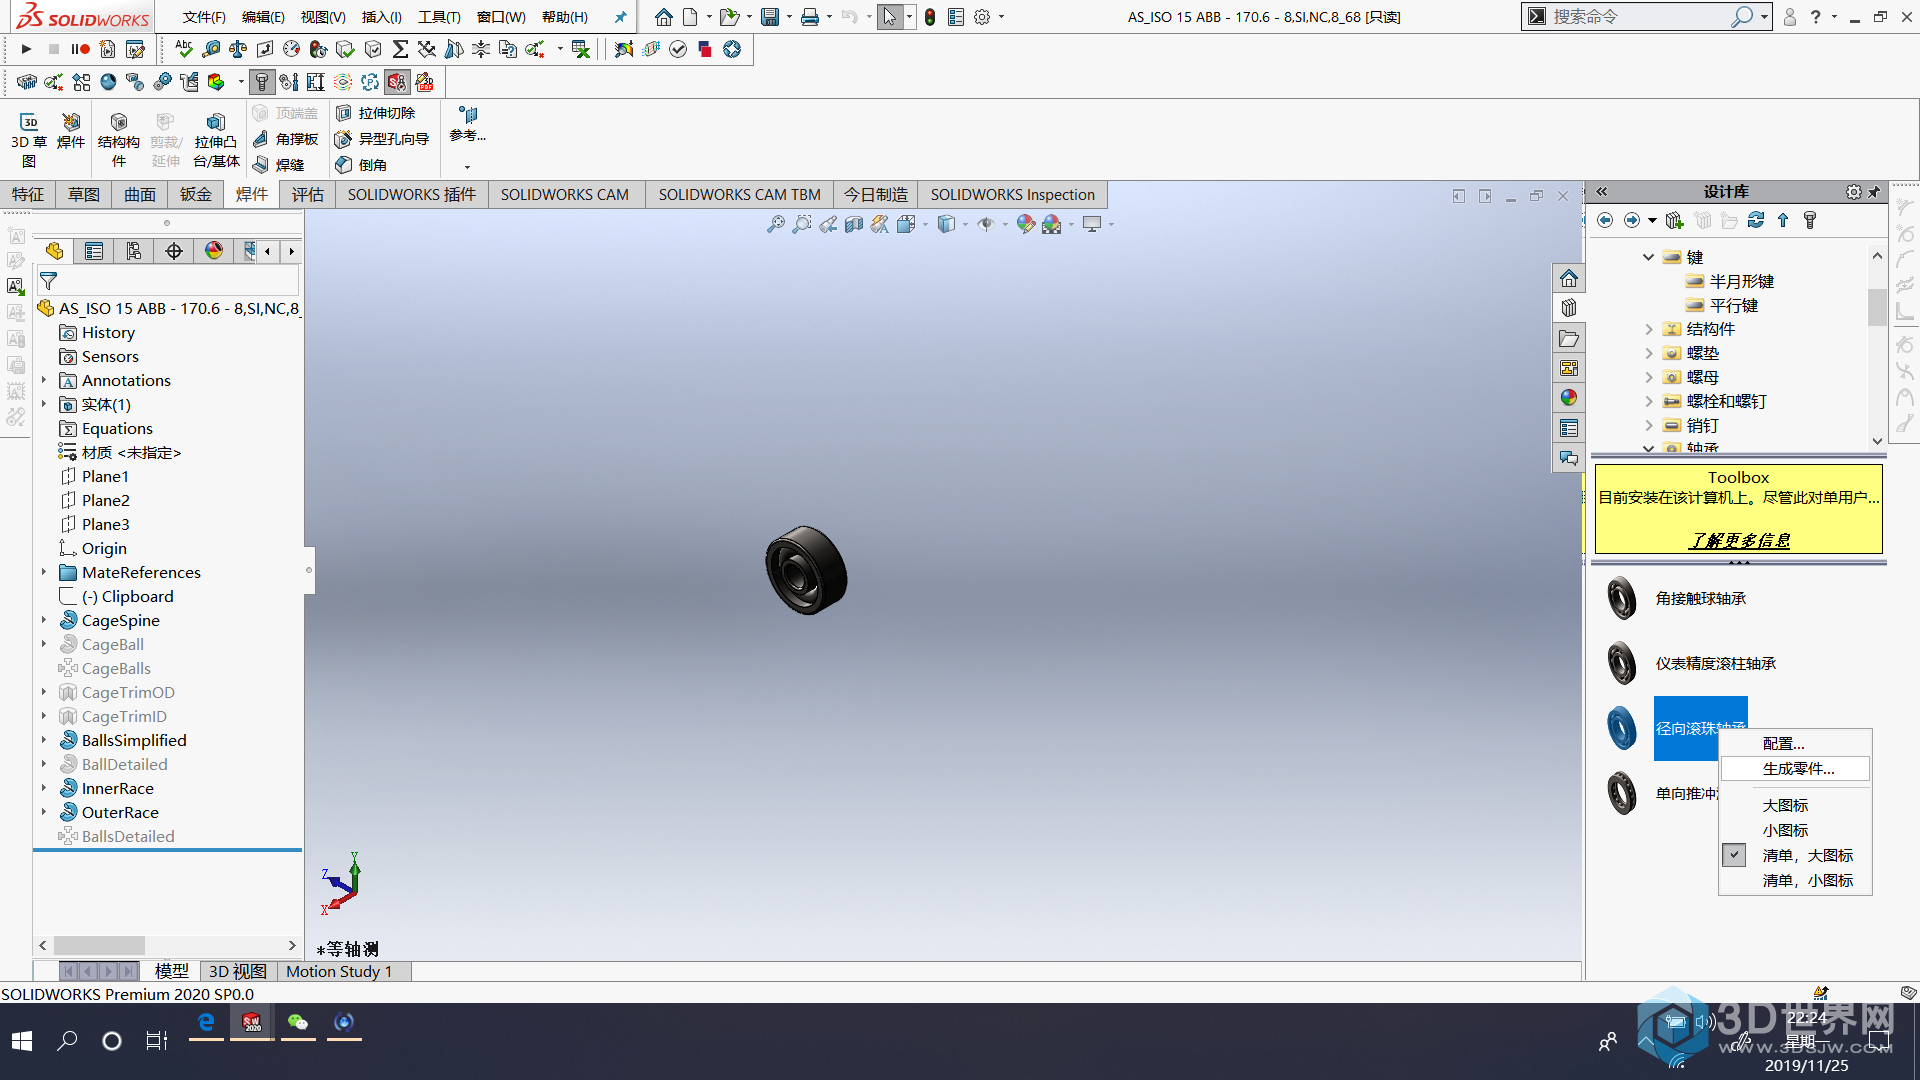The image size is (1920, 1080).
Task: Open SOLIDWORKS Resources home task pane icon
Action: (1568, 278)
